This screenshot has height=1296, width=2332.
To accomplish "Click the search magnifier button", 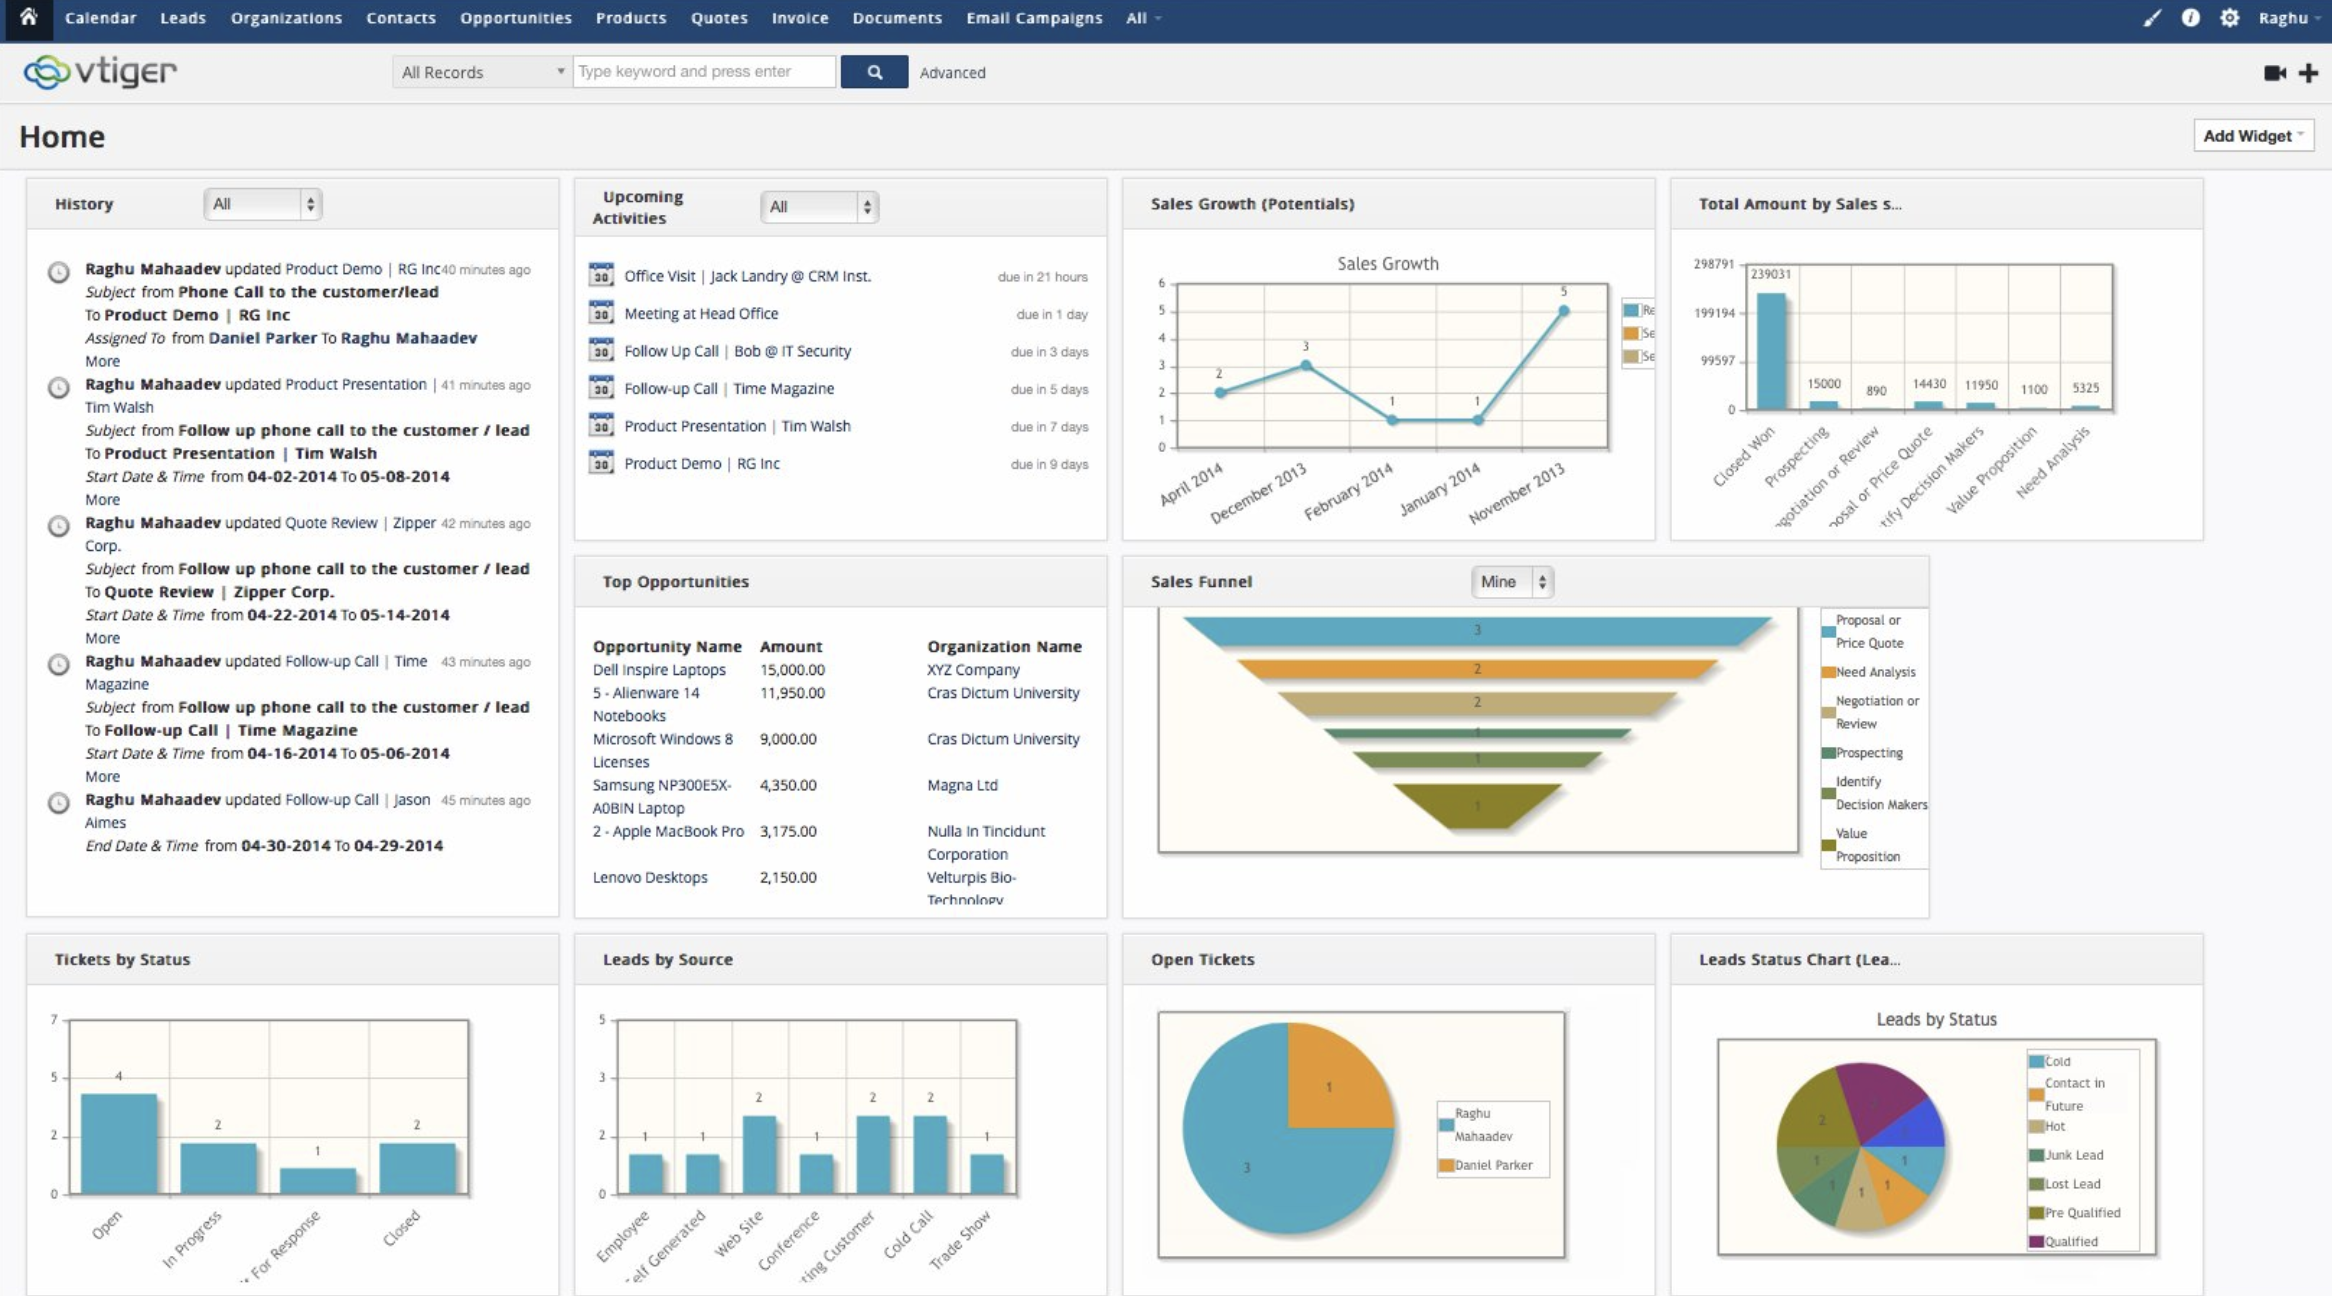I will tap(874, 72).
